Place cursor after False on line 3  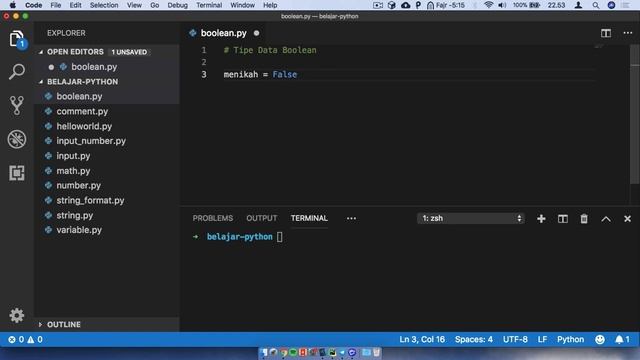tap(298, 74)
